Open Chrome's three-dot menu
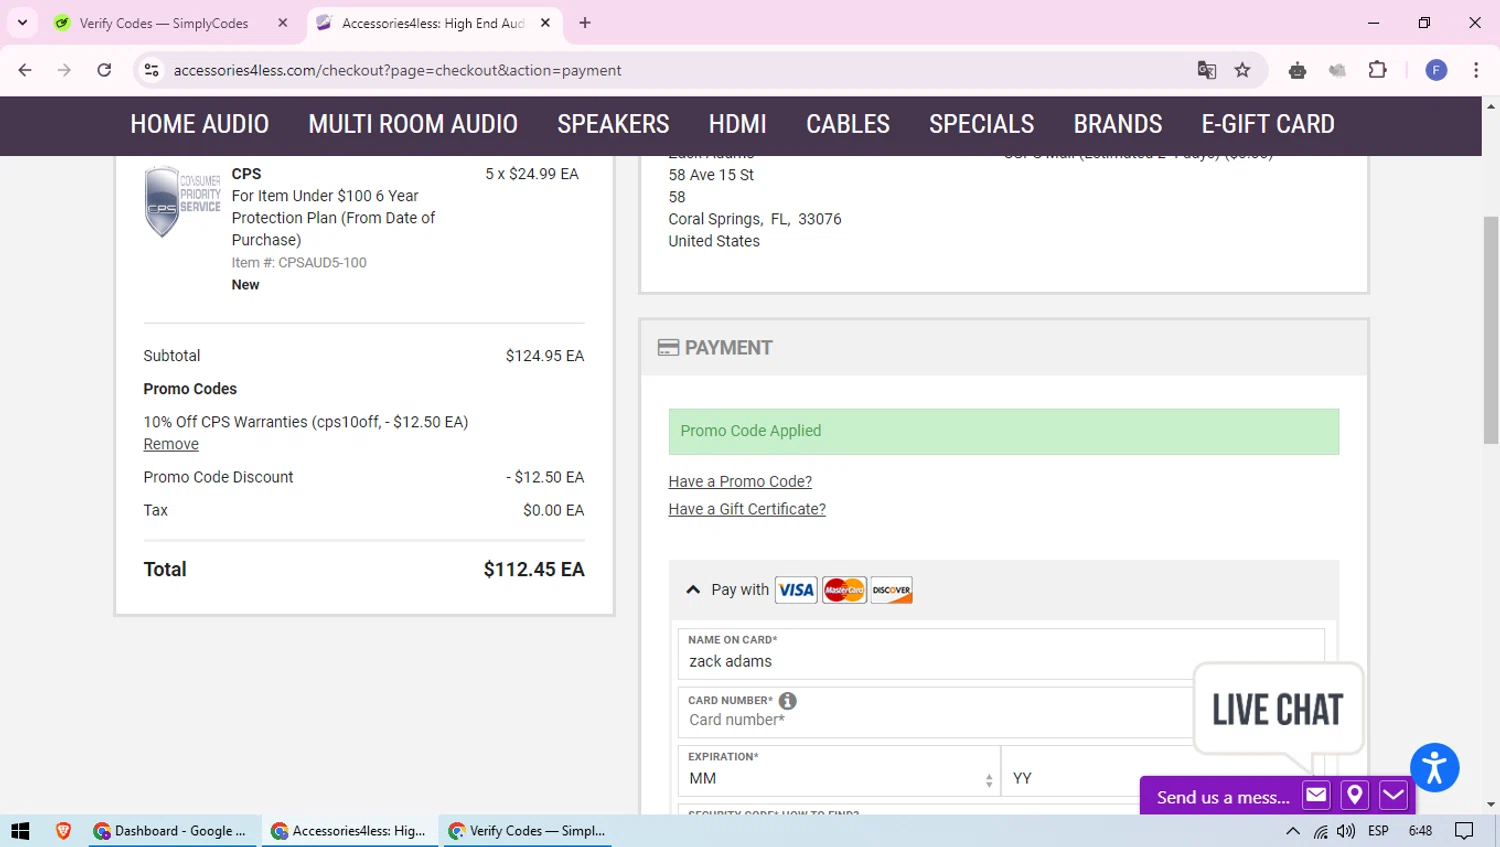Image resolution: width=1500 pixels, height=847 pixels. point(1476,70)
